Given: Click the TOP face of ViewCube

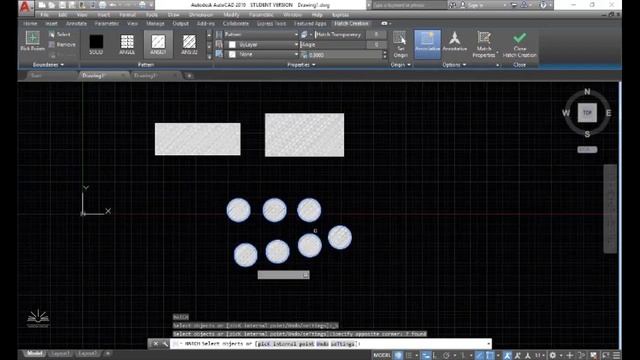Looking at the screenshot, I should coord(587,113).
